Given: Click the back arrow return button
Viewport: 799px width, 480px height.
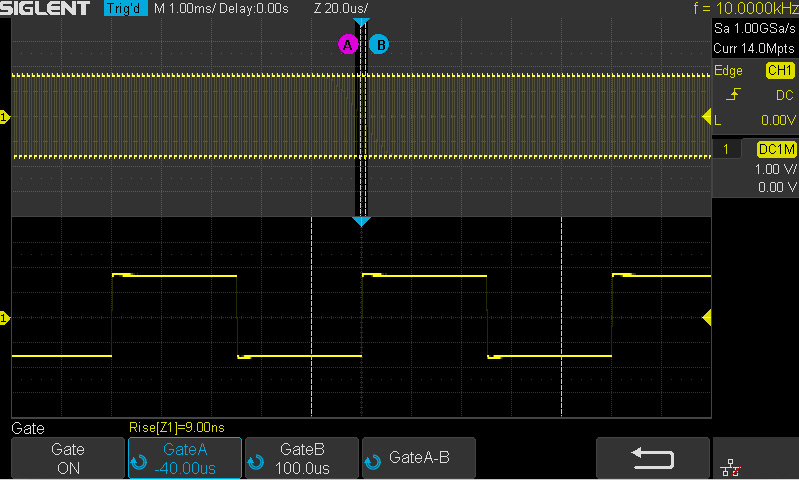Looking at the screenshot, I should click(653, 458).
